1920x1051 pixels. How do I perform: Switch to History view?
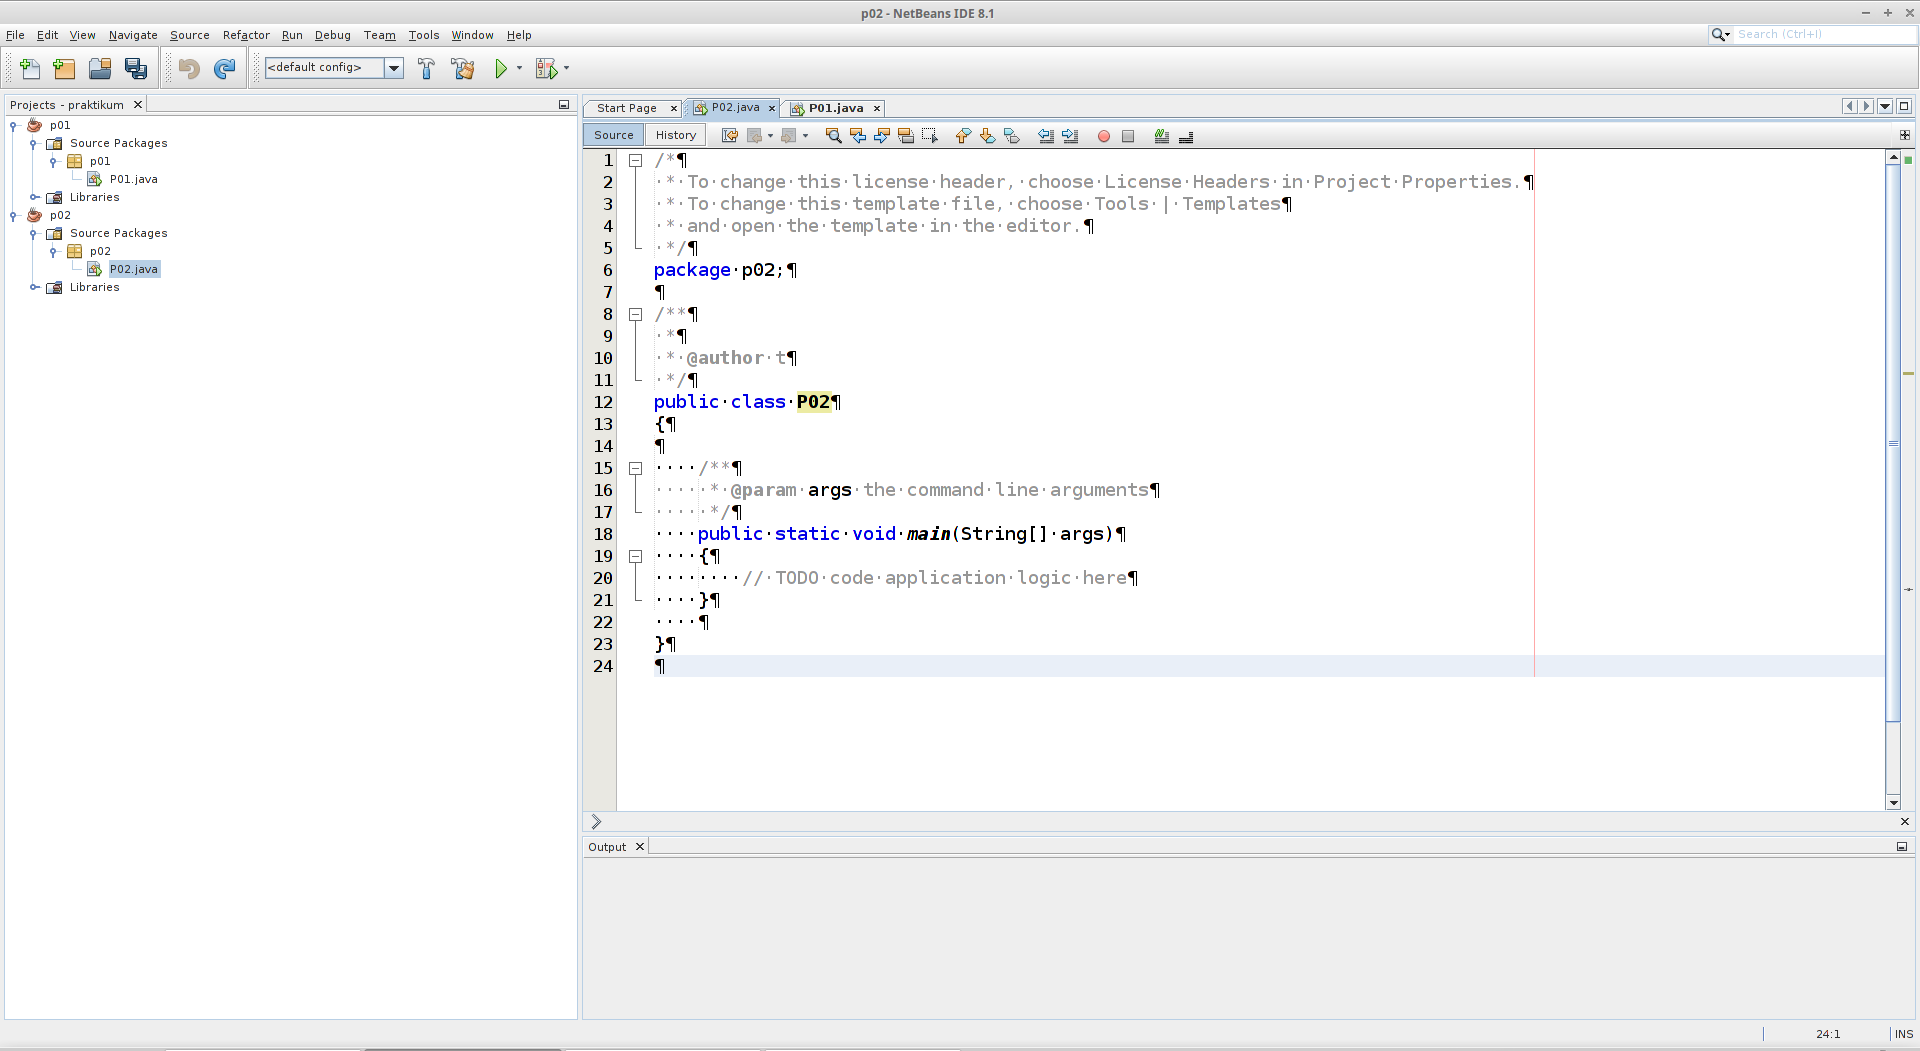[676, 135]
